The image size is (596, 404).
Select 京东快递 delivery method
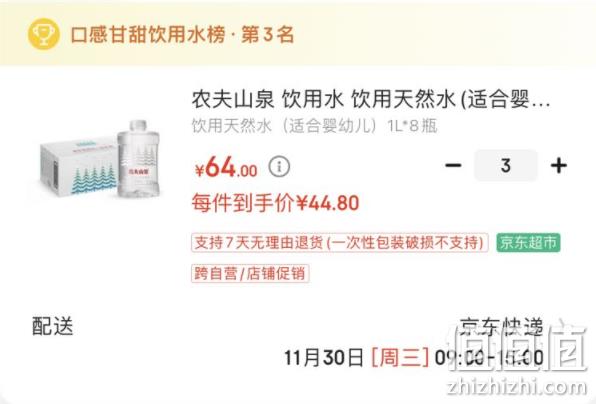click(501, 327)
